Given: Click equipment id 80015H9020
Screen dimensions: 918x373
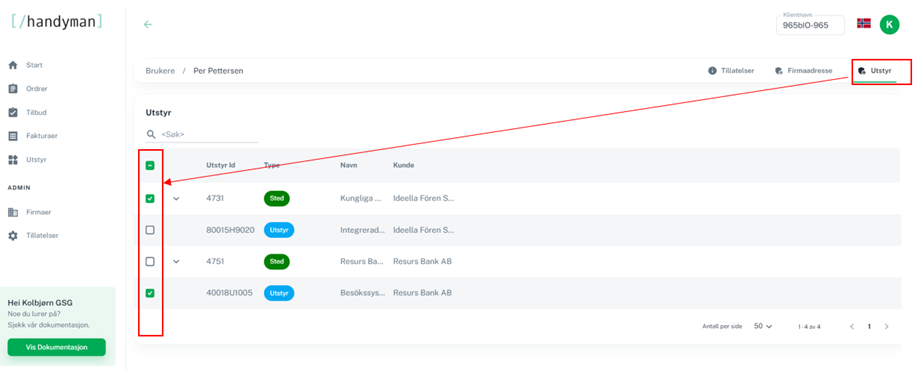Looking at the screenshot, I should click(x=230, y=230).
